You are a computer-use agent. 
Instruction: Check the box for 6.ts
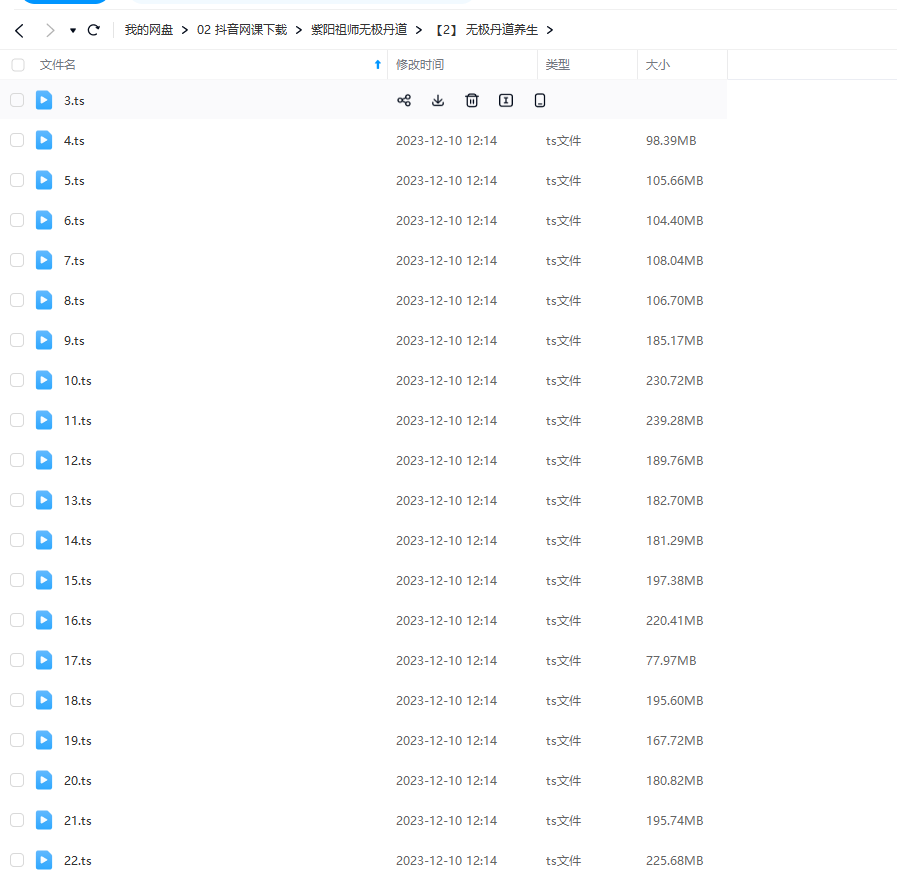click(x=17, y=220)
